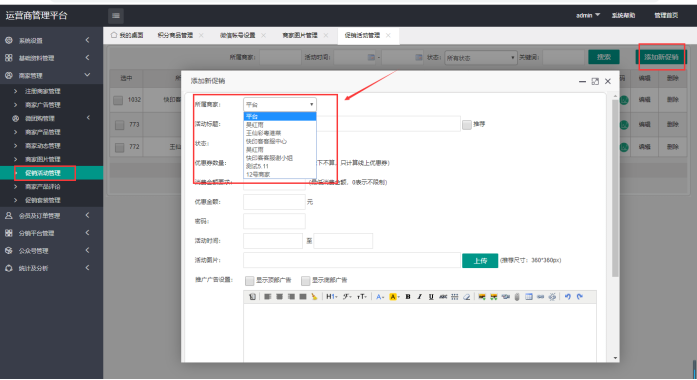Switch to the 积分商品管理 tab
Viewport: 697px width, 380px height.
(x=175, y=36)
